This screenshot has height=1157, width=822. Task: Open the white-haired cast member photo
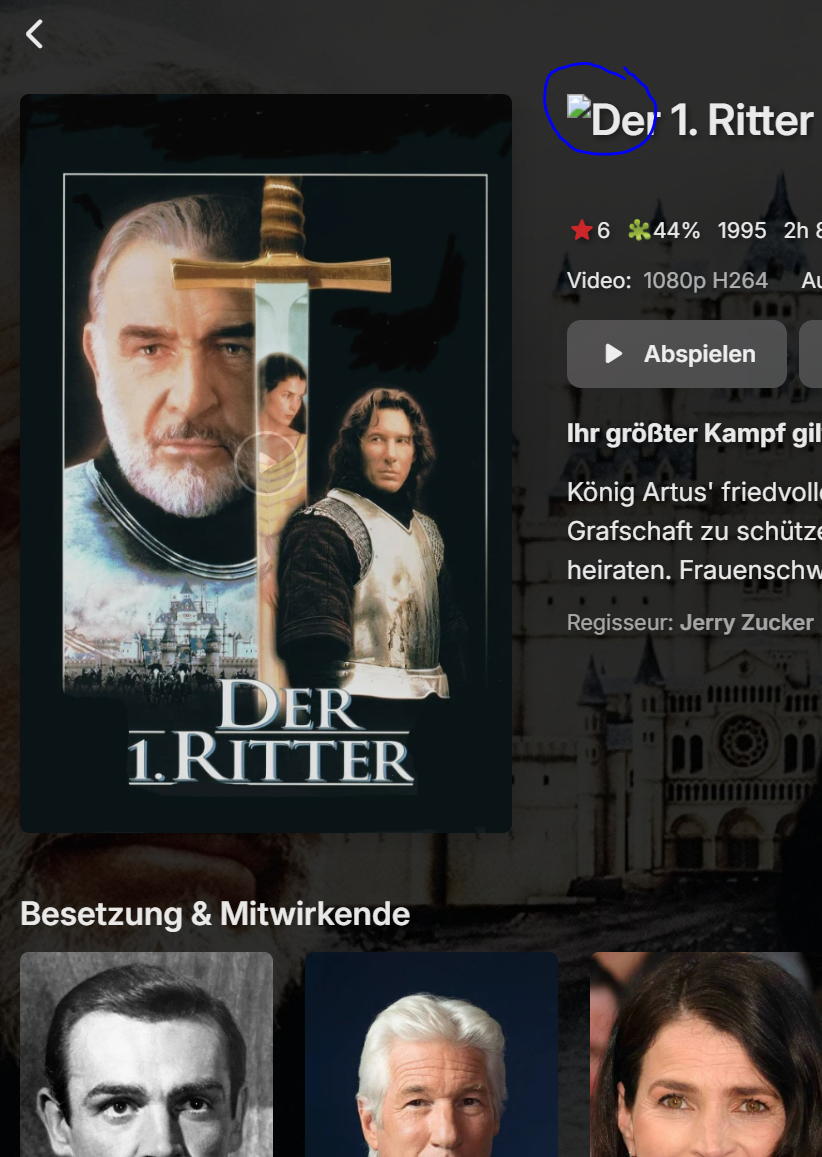[x=431, y=1054]
